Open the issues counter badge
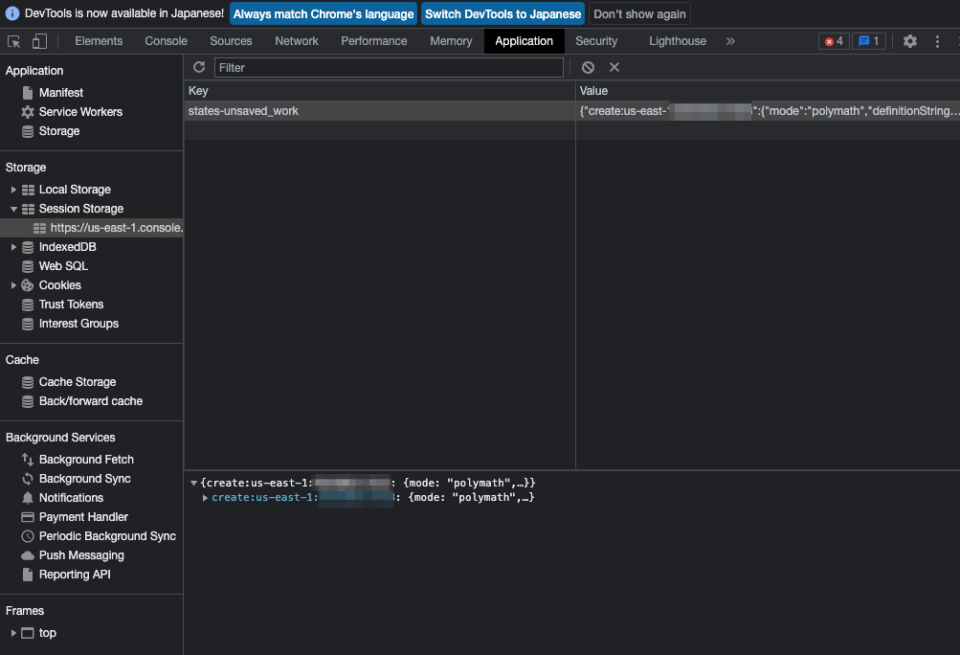The height and width of the screenshot is (655, 960). 869,41
